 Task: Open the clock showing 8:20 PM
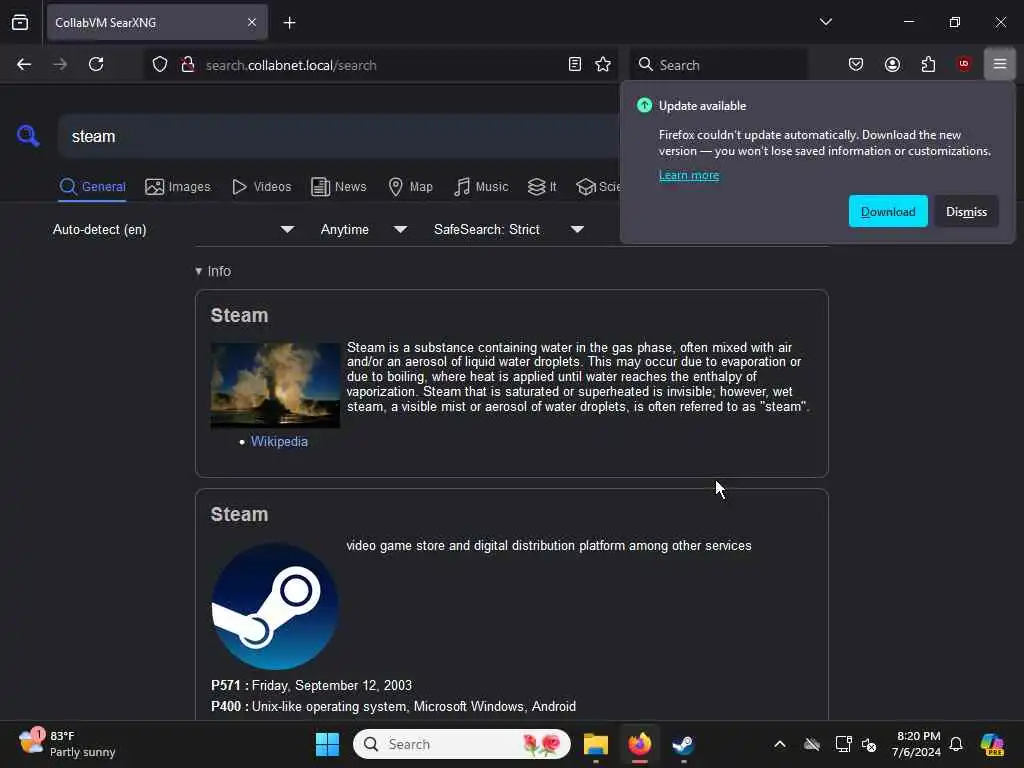pos(916,744)
